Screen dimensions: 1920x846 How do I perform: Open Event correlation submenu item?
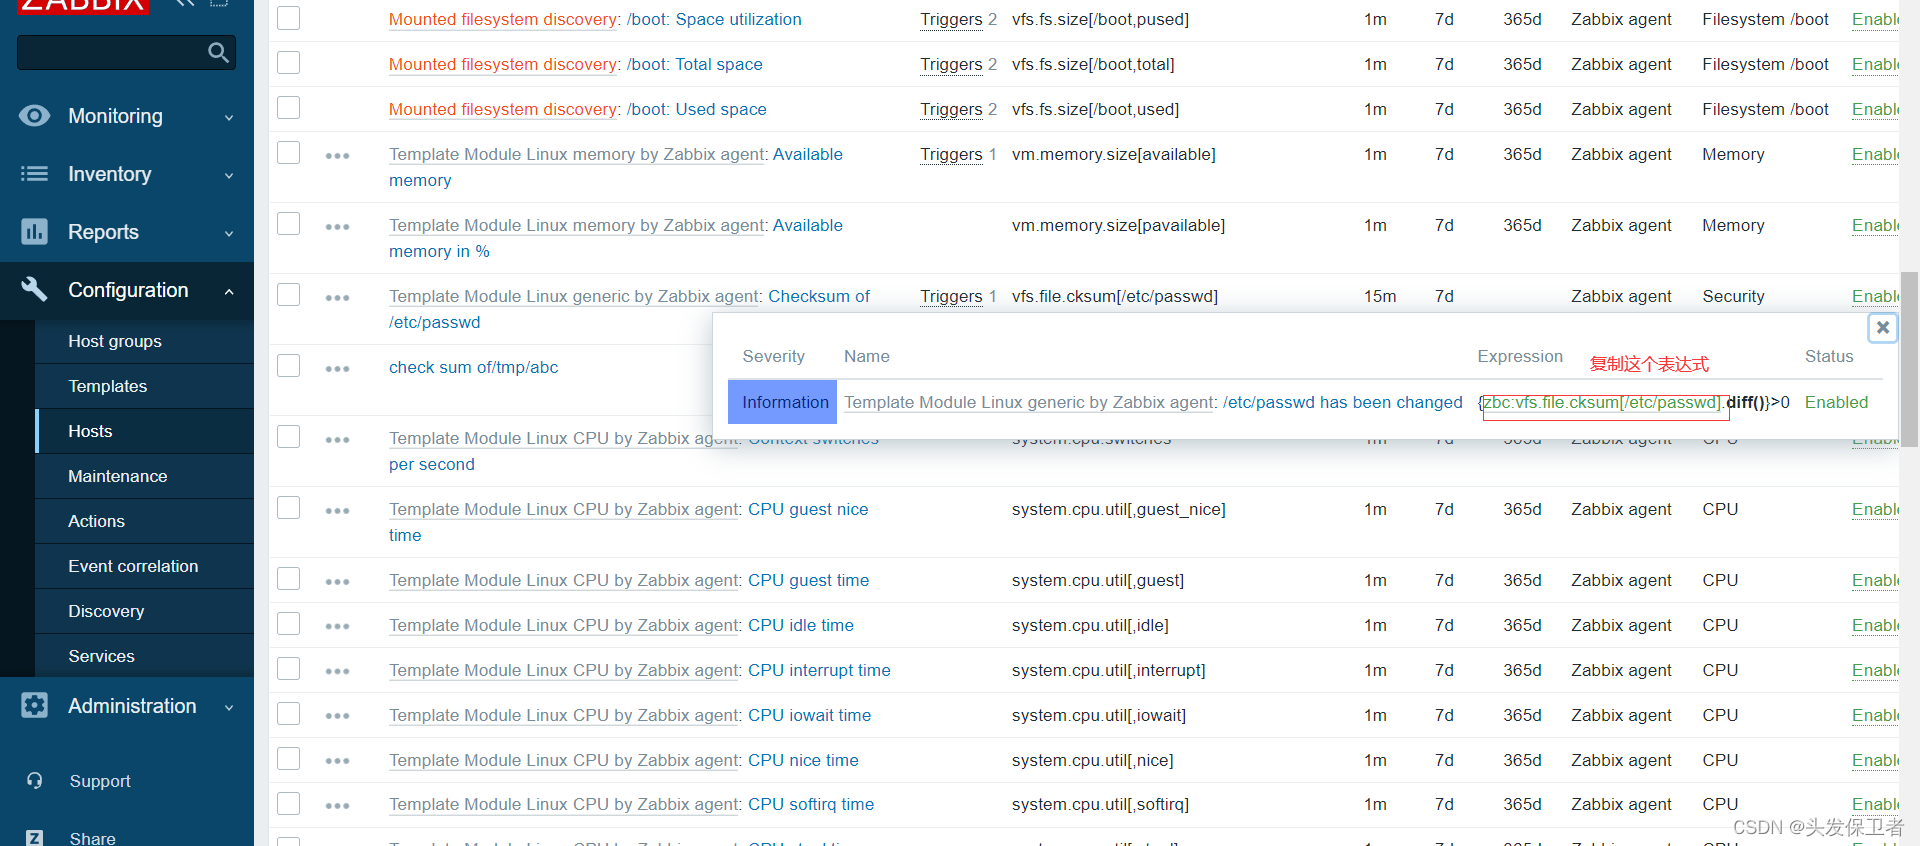(133, 566)
